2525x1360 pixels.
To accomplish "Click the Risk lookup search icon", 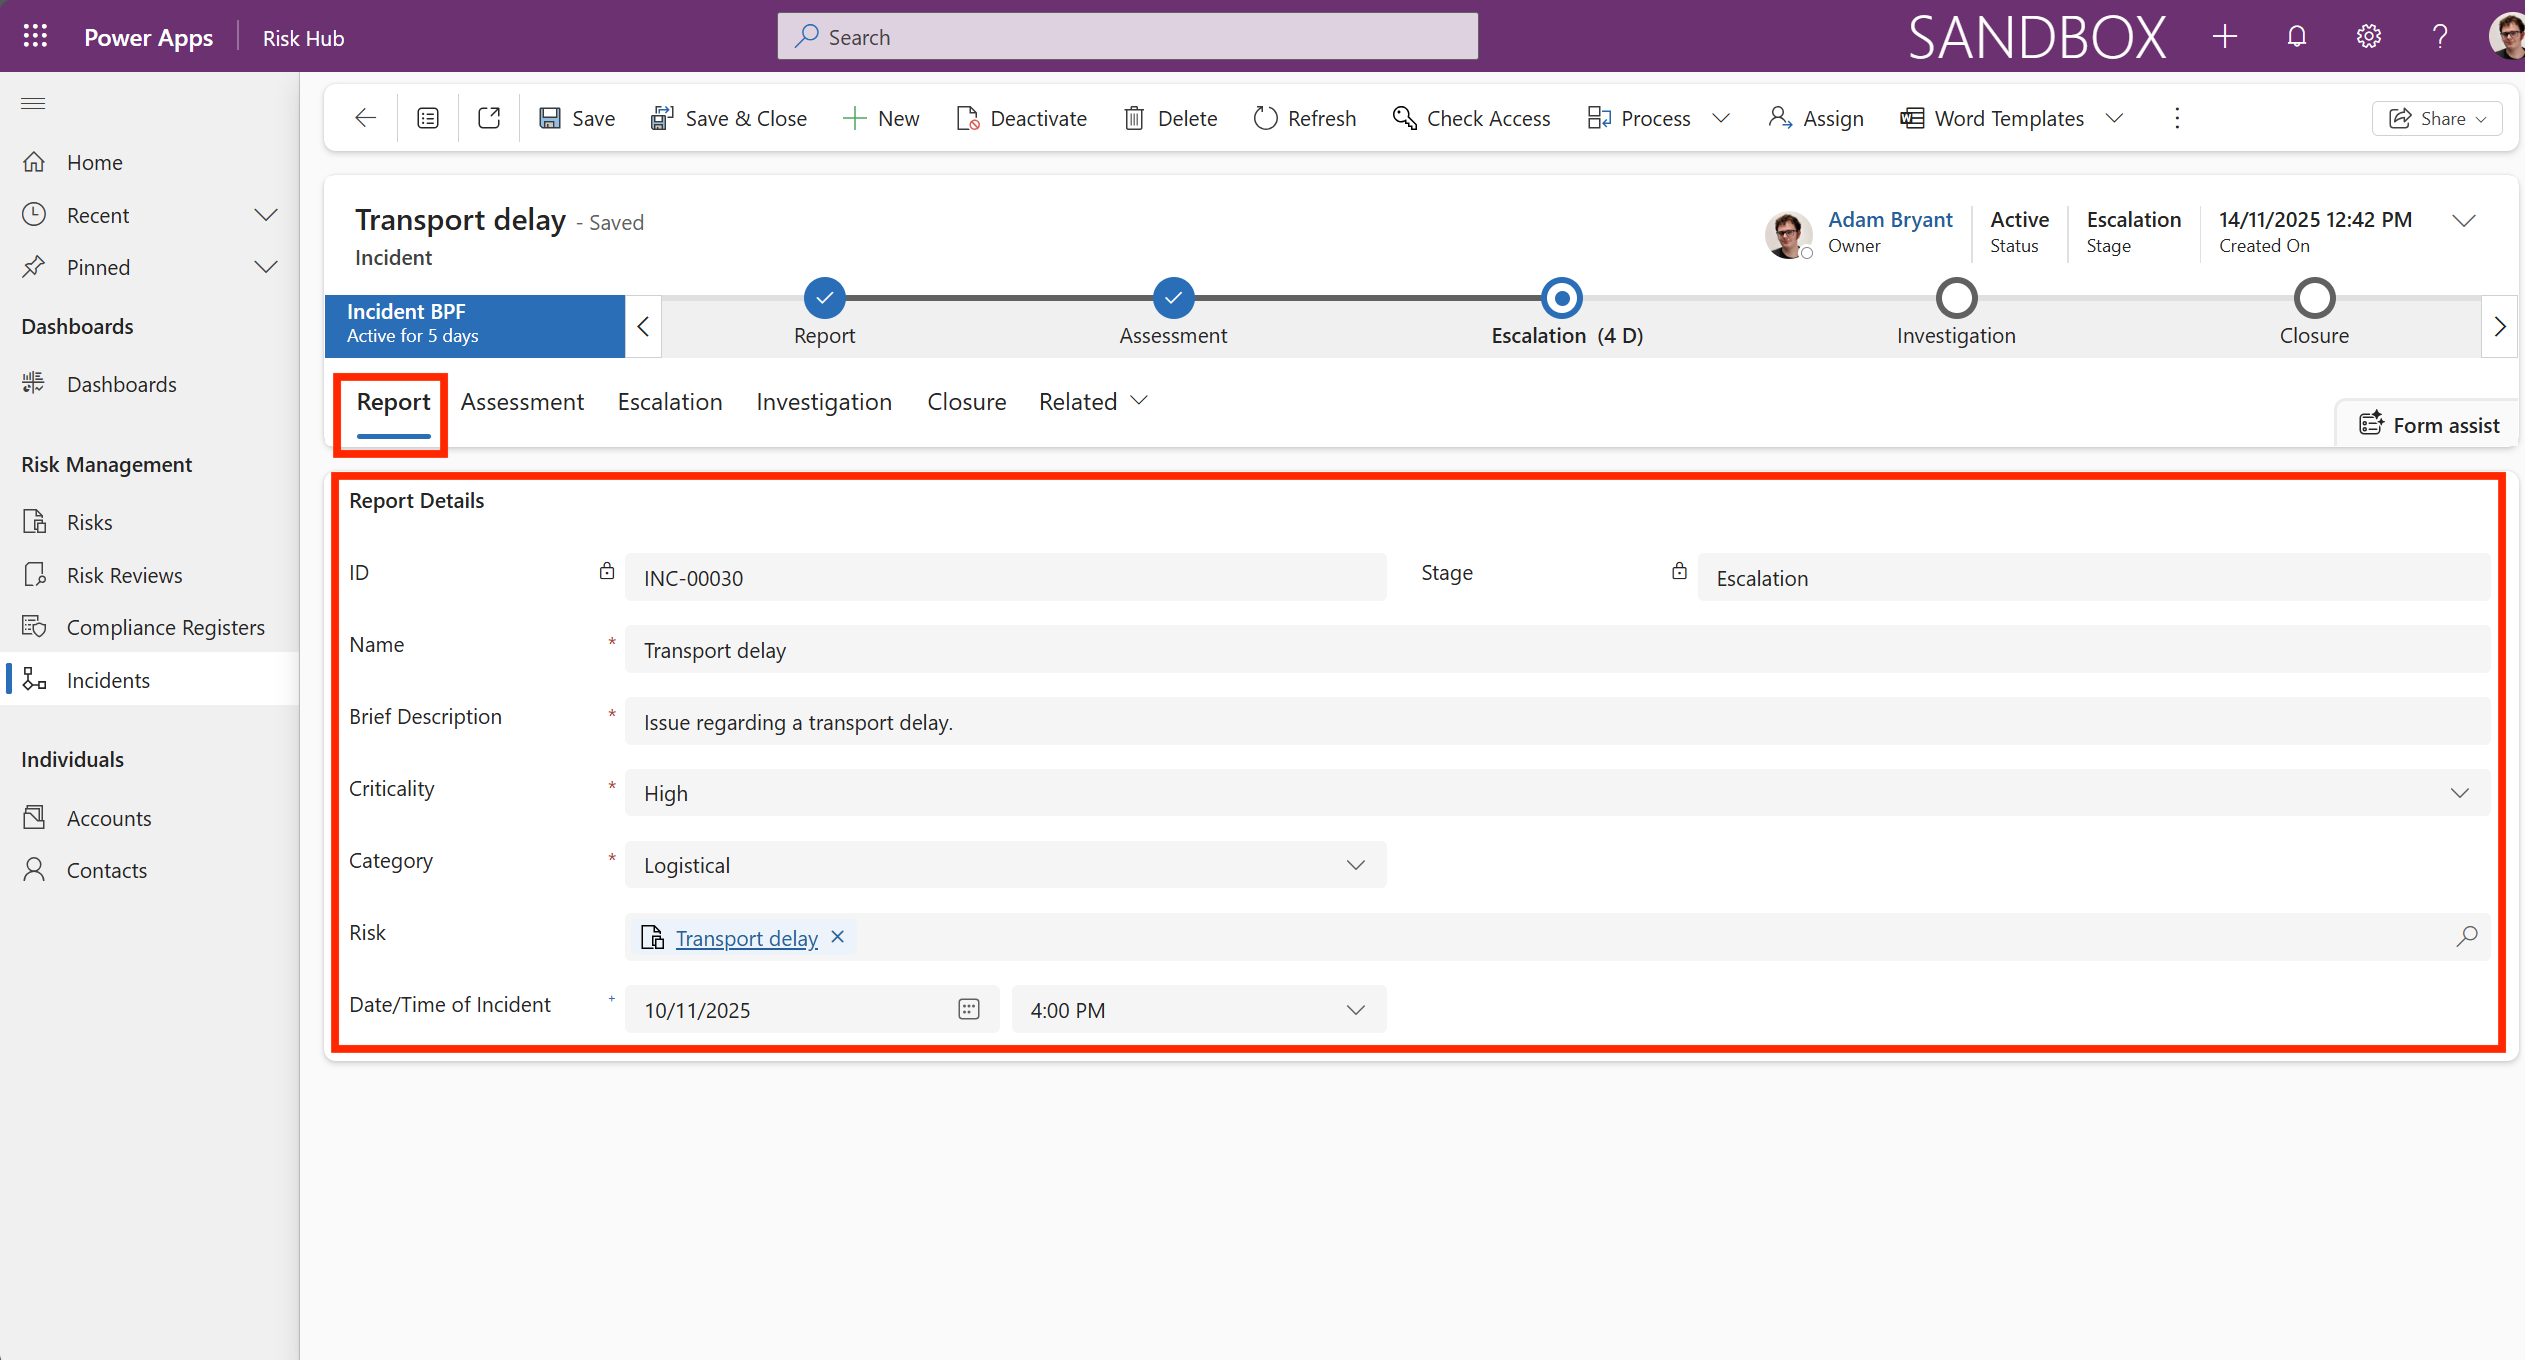I will click(x=2466, y=937).
